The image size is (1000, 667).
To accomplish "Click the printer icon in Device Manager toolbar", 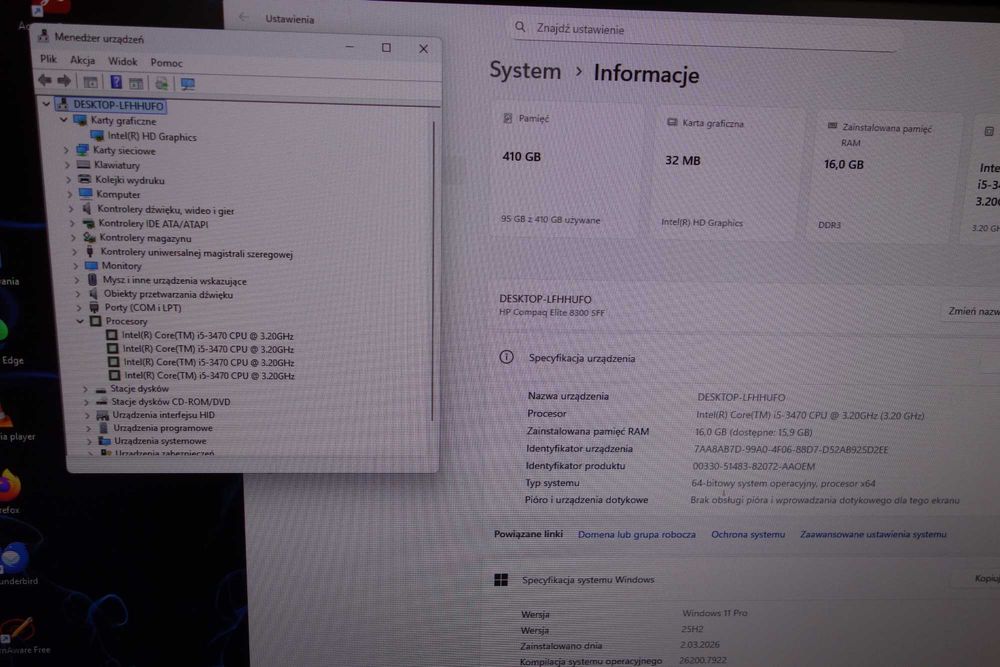I will [x=161, y=84].
